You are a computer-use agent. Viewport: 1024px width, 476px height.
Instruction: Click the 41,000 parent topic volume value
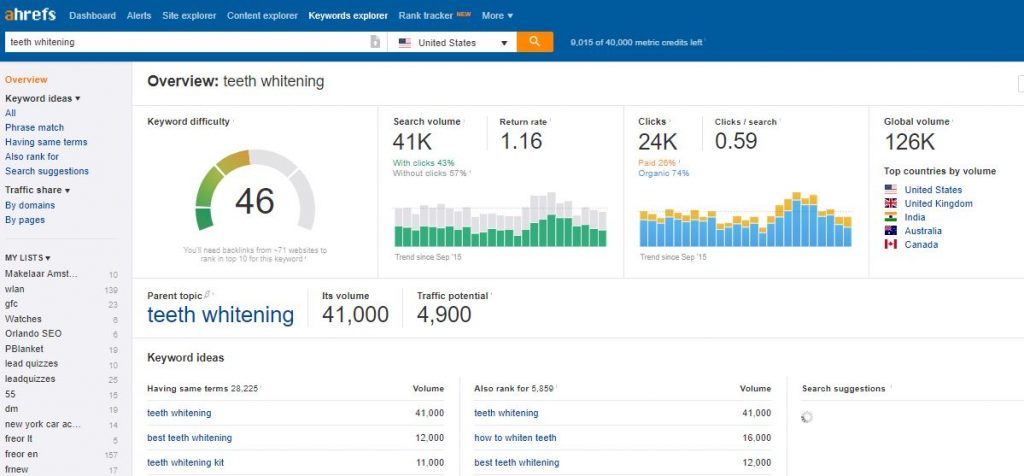tap(355, 315)
